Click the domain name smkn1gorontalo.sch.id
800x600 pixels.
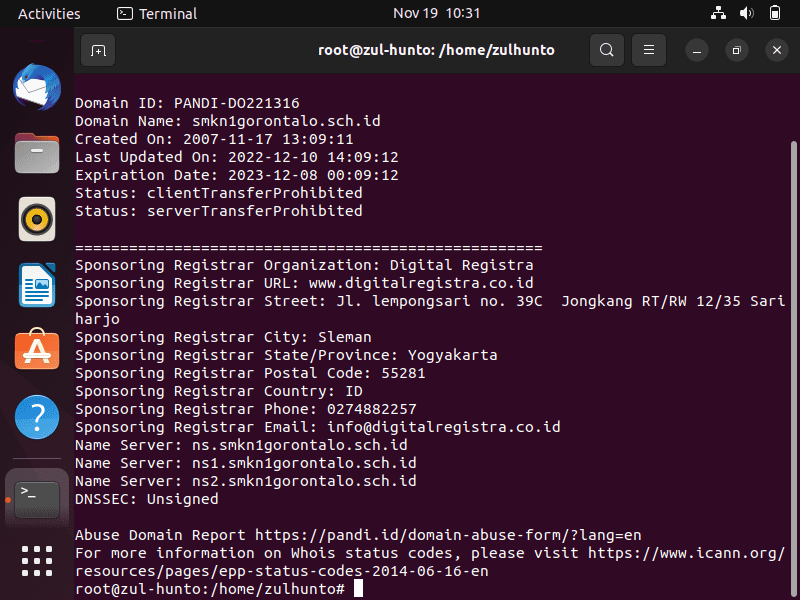(x=286, y=121)
